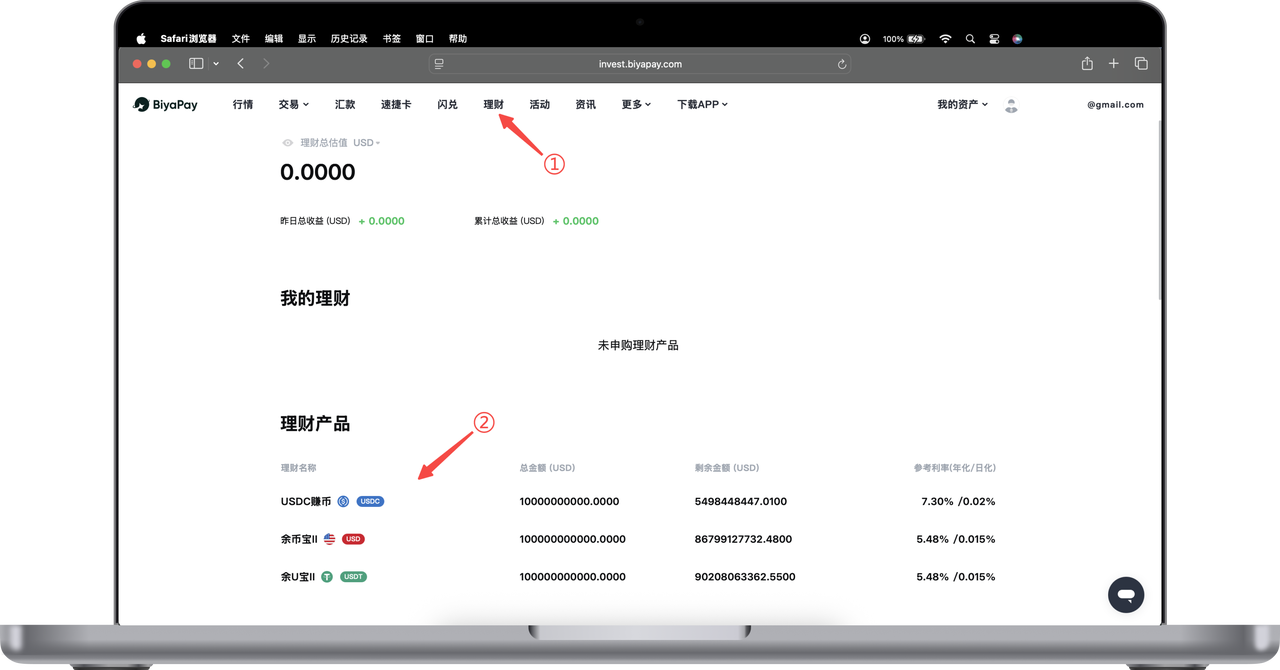The width and height of the screenshot is (1280, 670).
Task: Go back with the Safari back arrow
Action: [x=241, y=64]
